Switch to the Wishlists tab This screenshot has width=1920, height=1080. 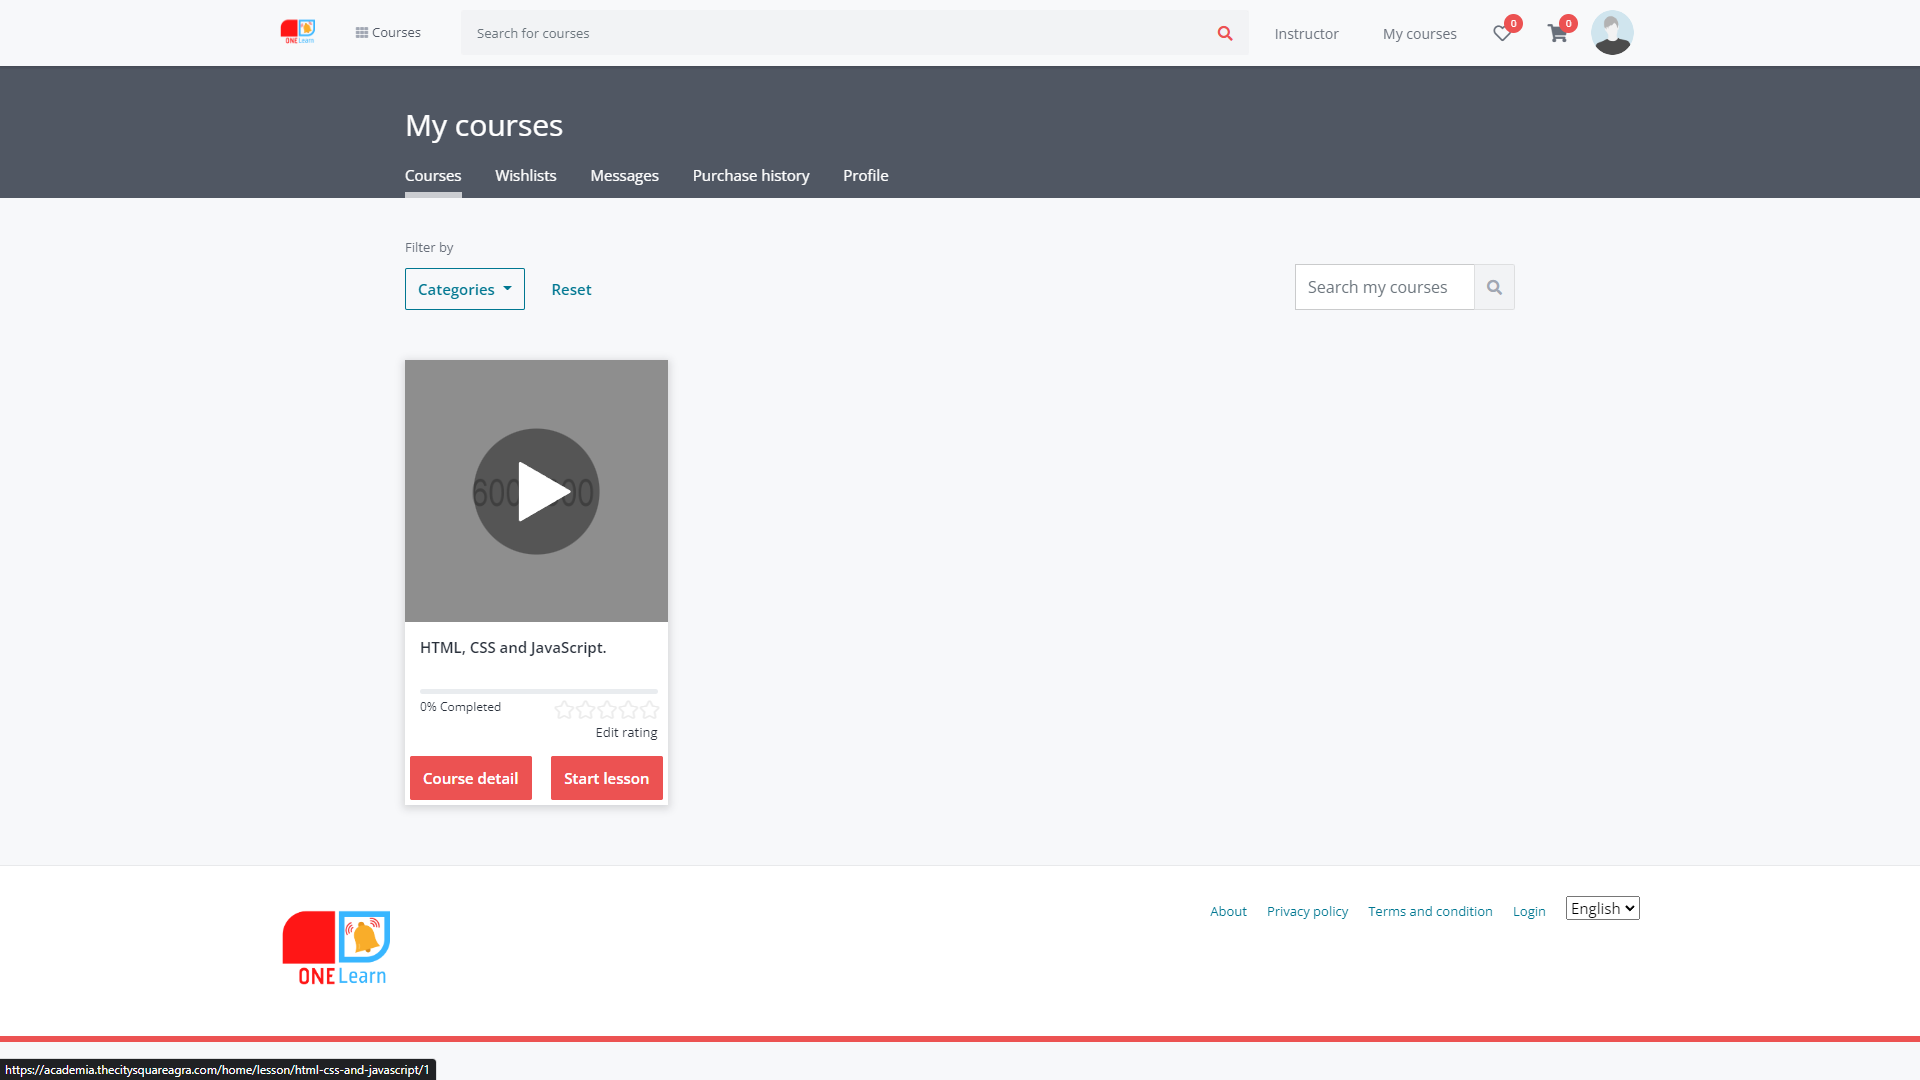525,175
